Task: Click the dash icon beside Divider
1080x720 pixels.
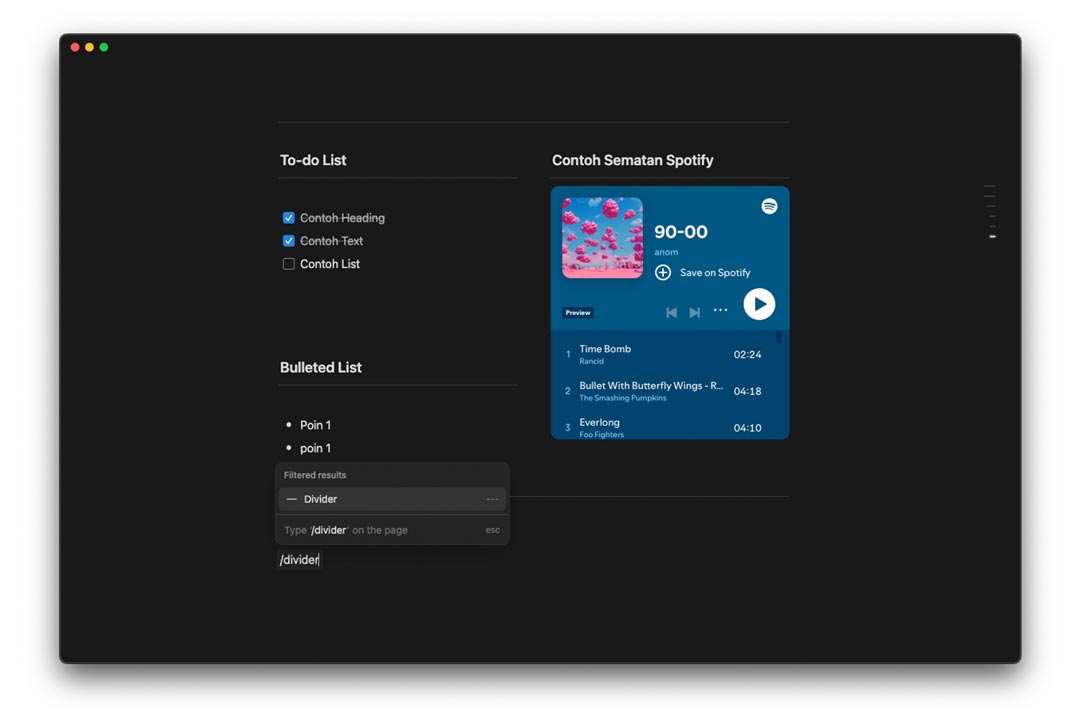Action: 291,499
